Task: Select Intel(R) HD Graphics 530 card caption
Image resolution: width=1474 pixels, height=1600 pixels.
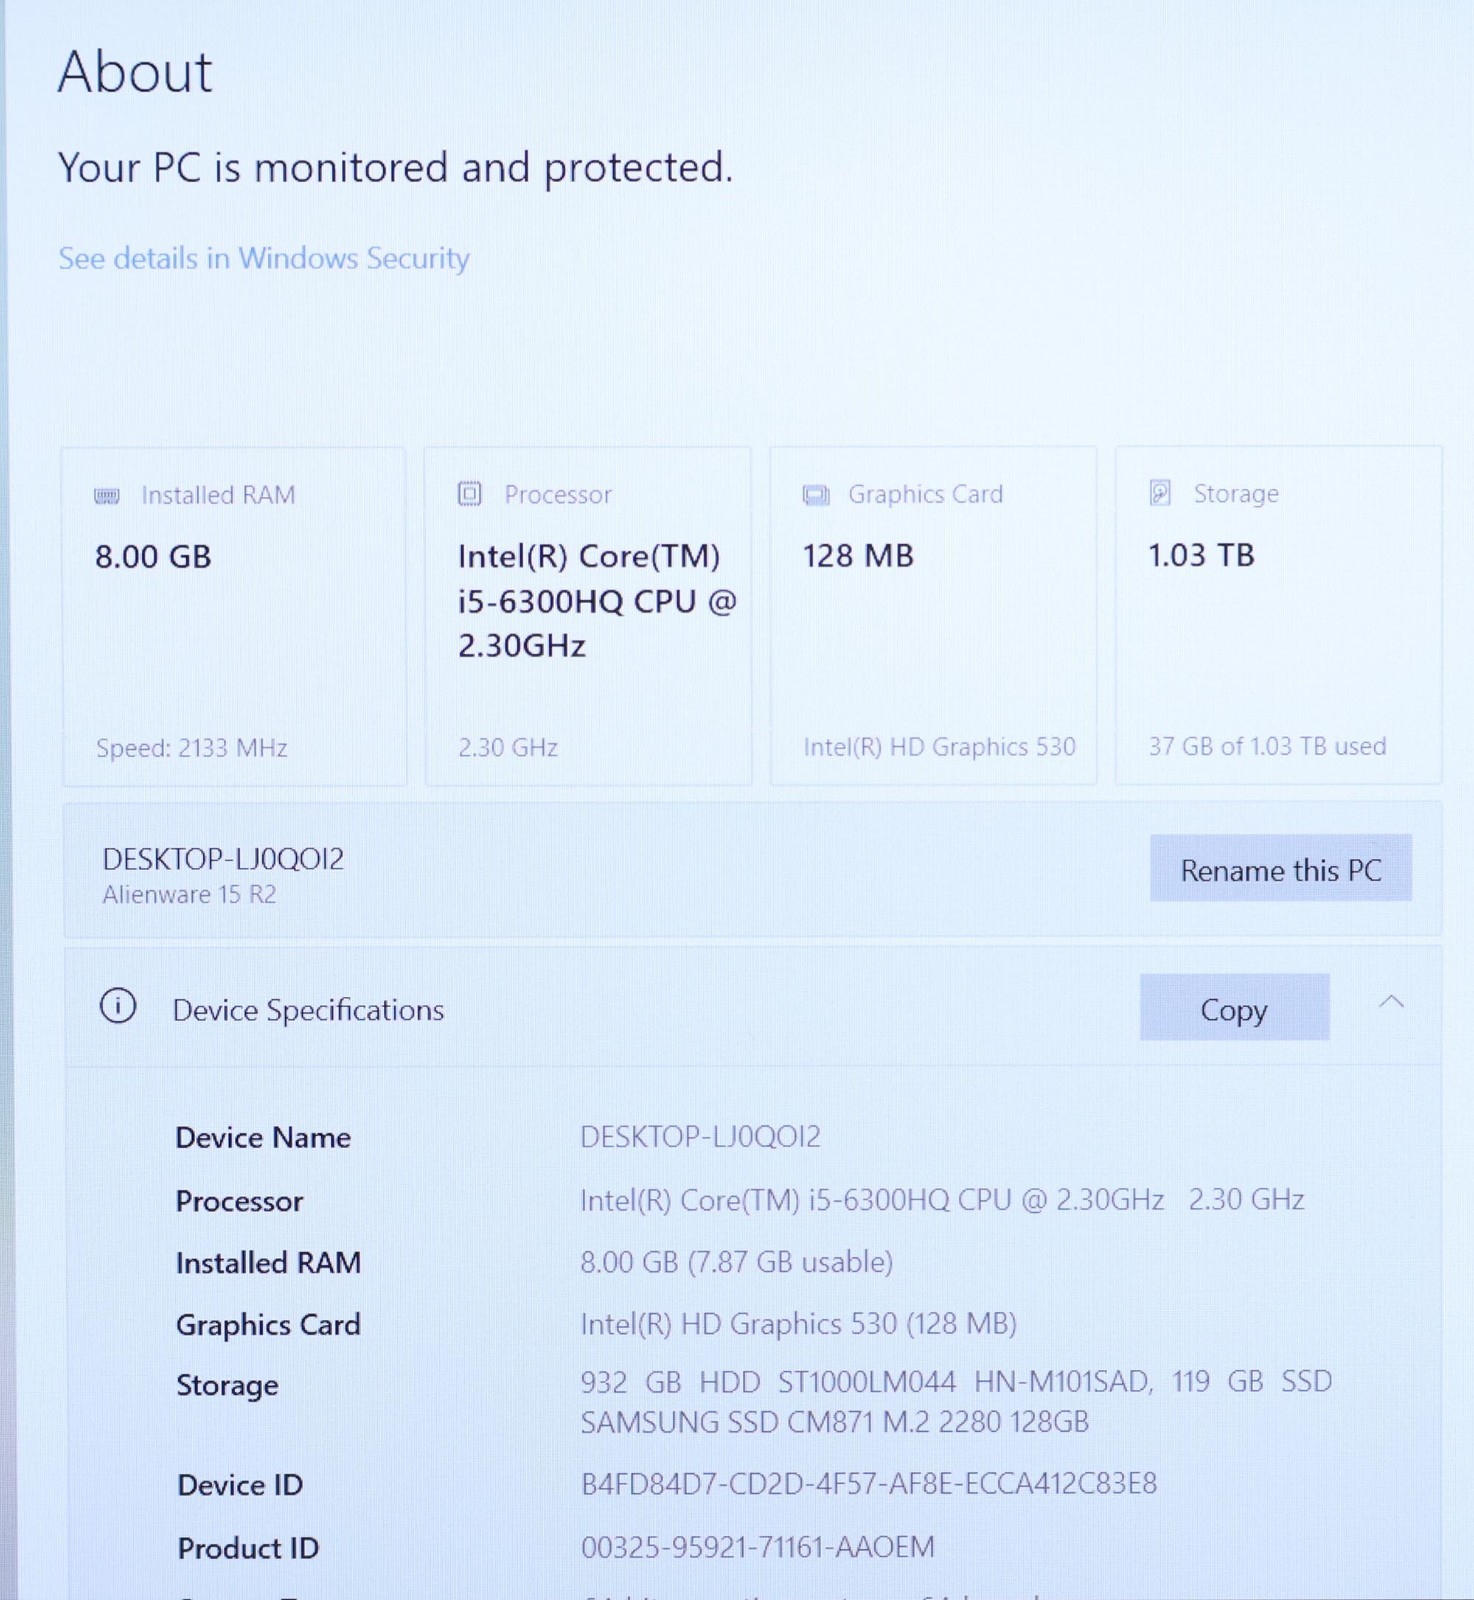Action: (x=940, y=747)
